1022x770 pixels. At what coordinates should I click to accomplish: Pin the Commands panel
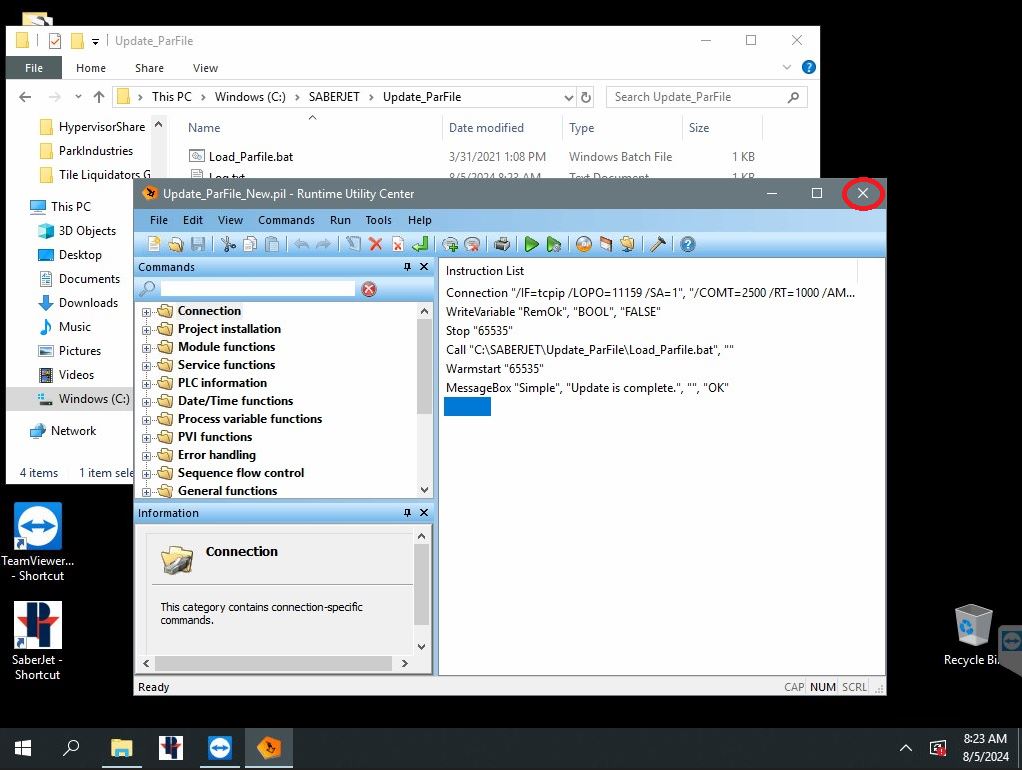(x=407, y=267)
